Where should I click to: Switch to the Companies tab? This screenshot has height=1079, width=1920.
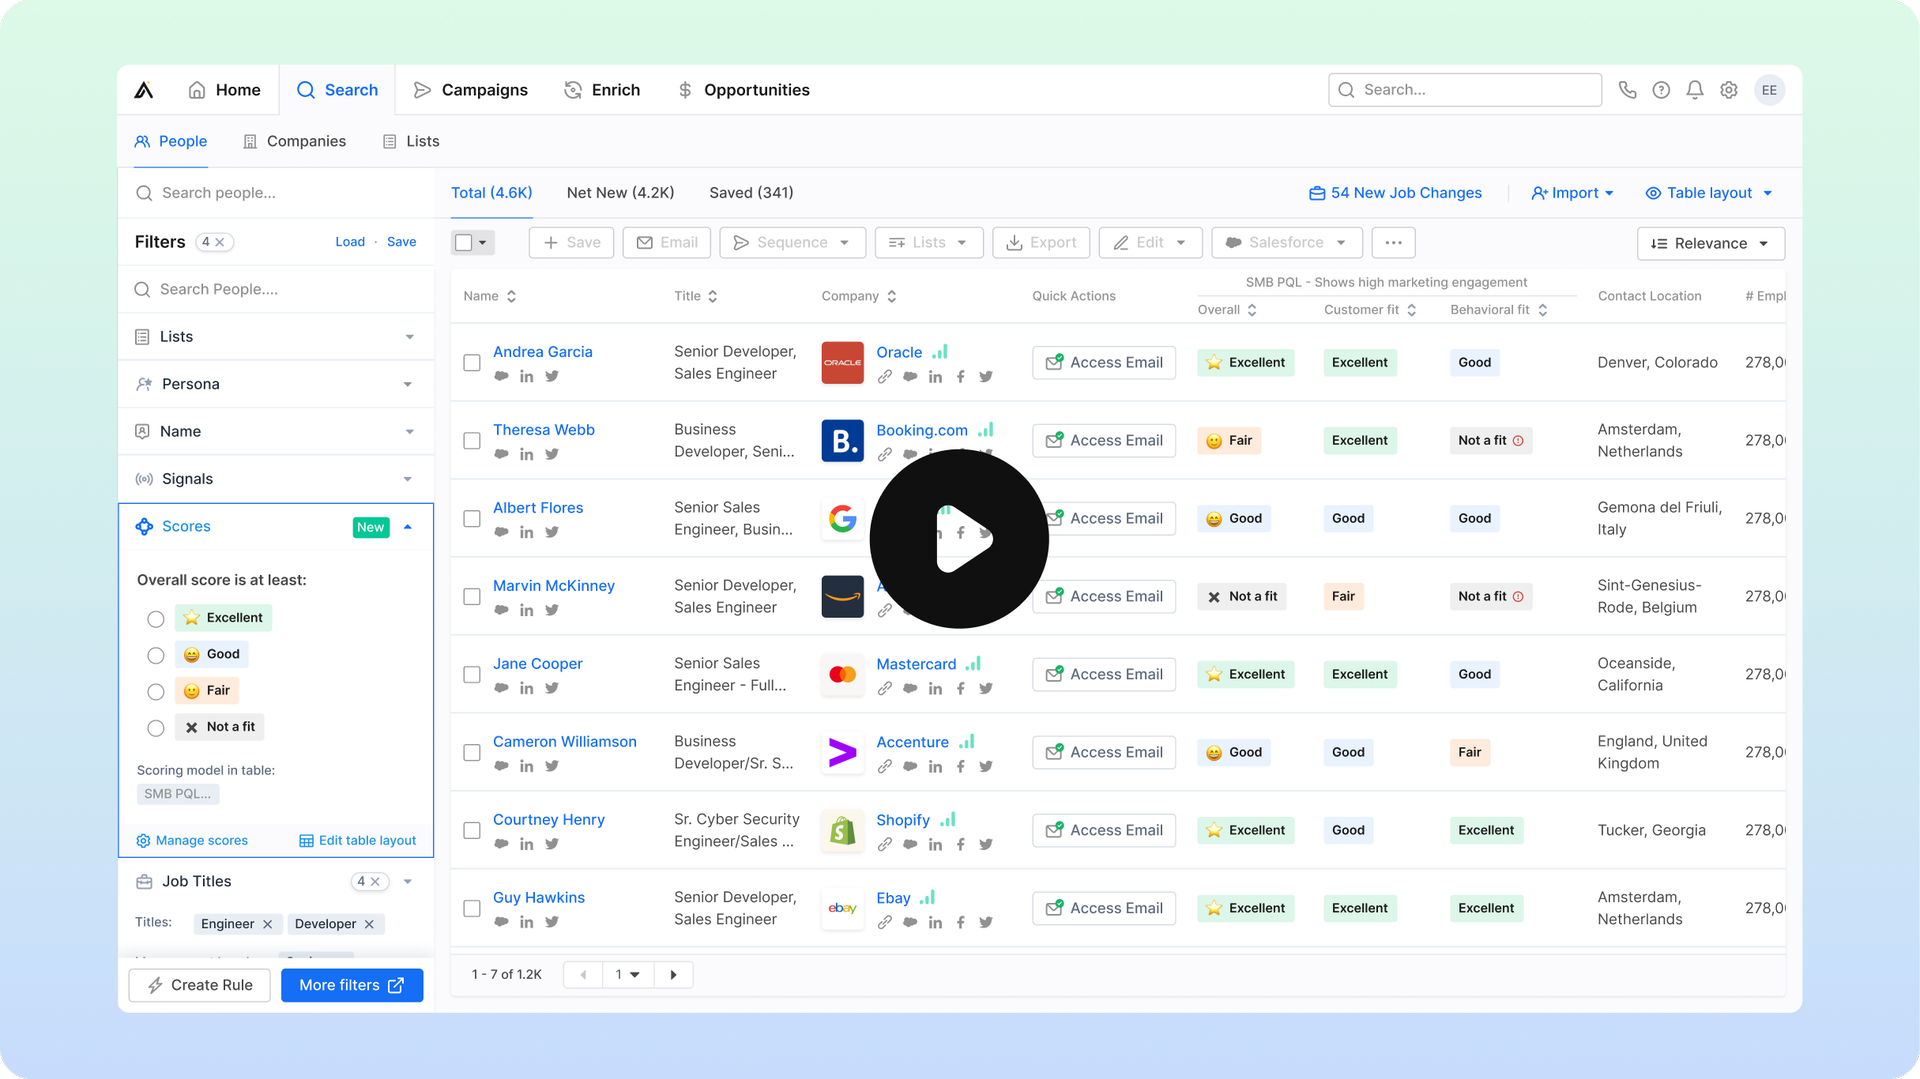click(x=294, y=141)
